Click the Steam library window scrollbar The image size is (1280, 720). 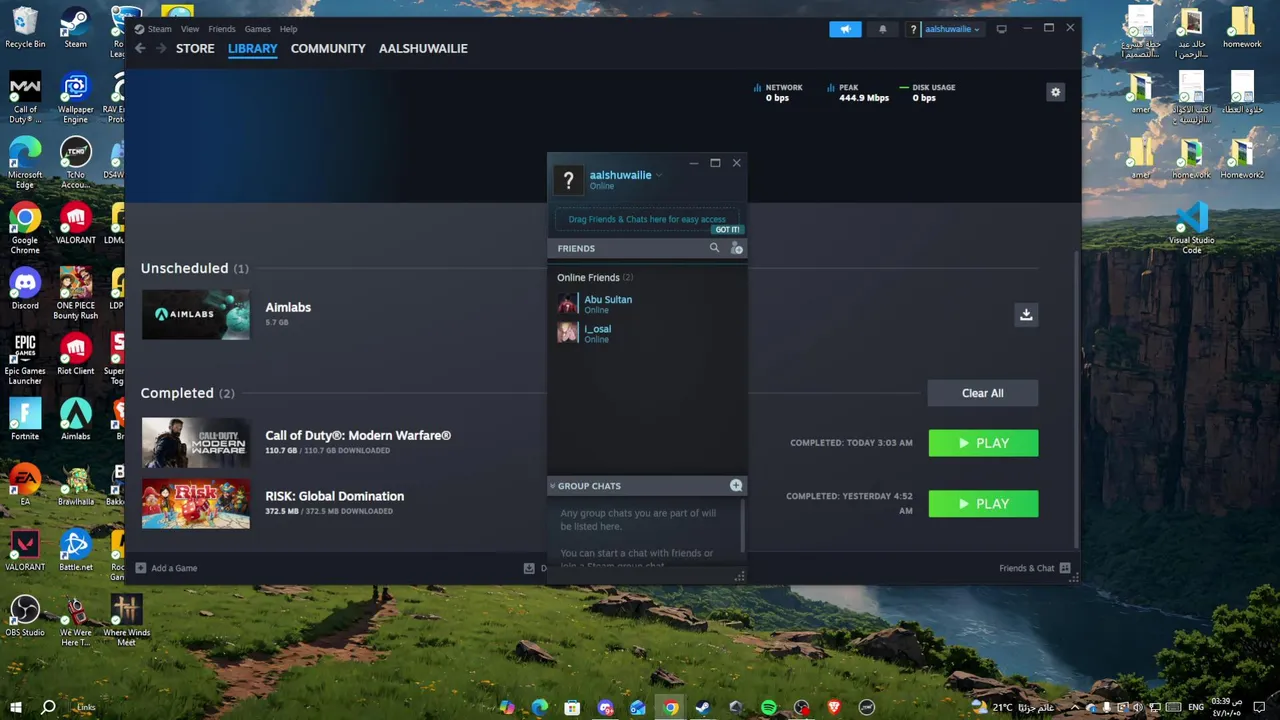pos(1076,398)
